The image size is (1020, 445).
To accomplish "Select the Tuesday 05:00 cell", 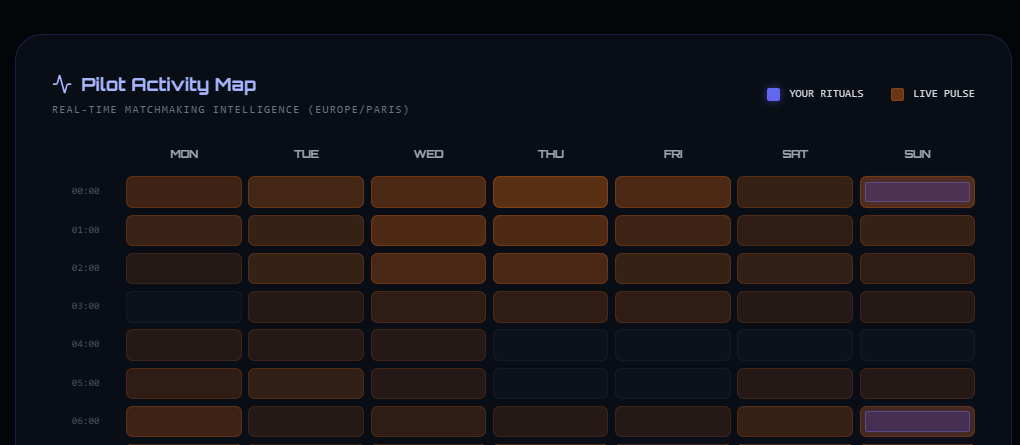I will [x=306, y=383].
